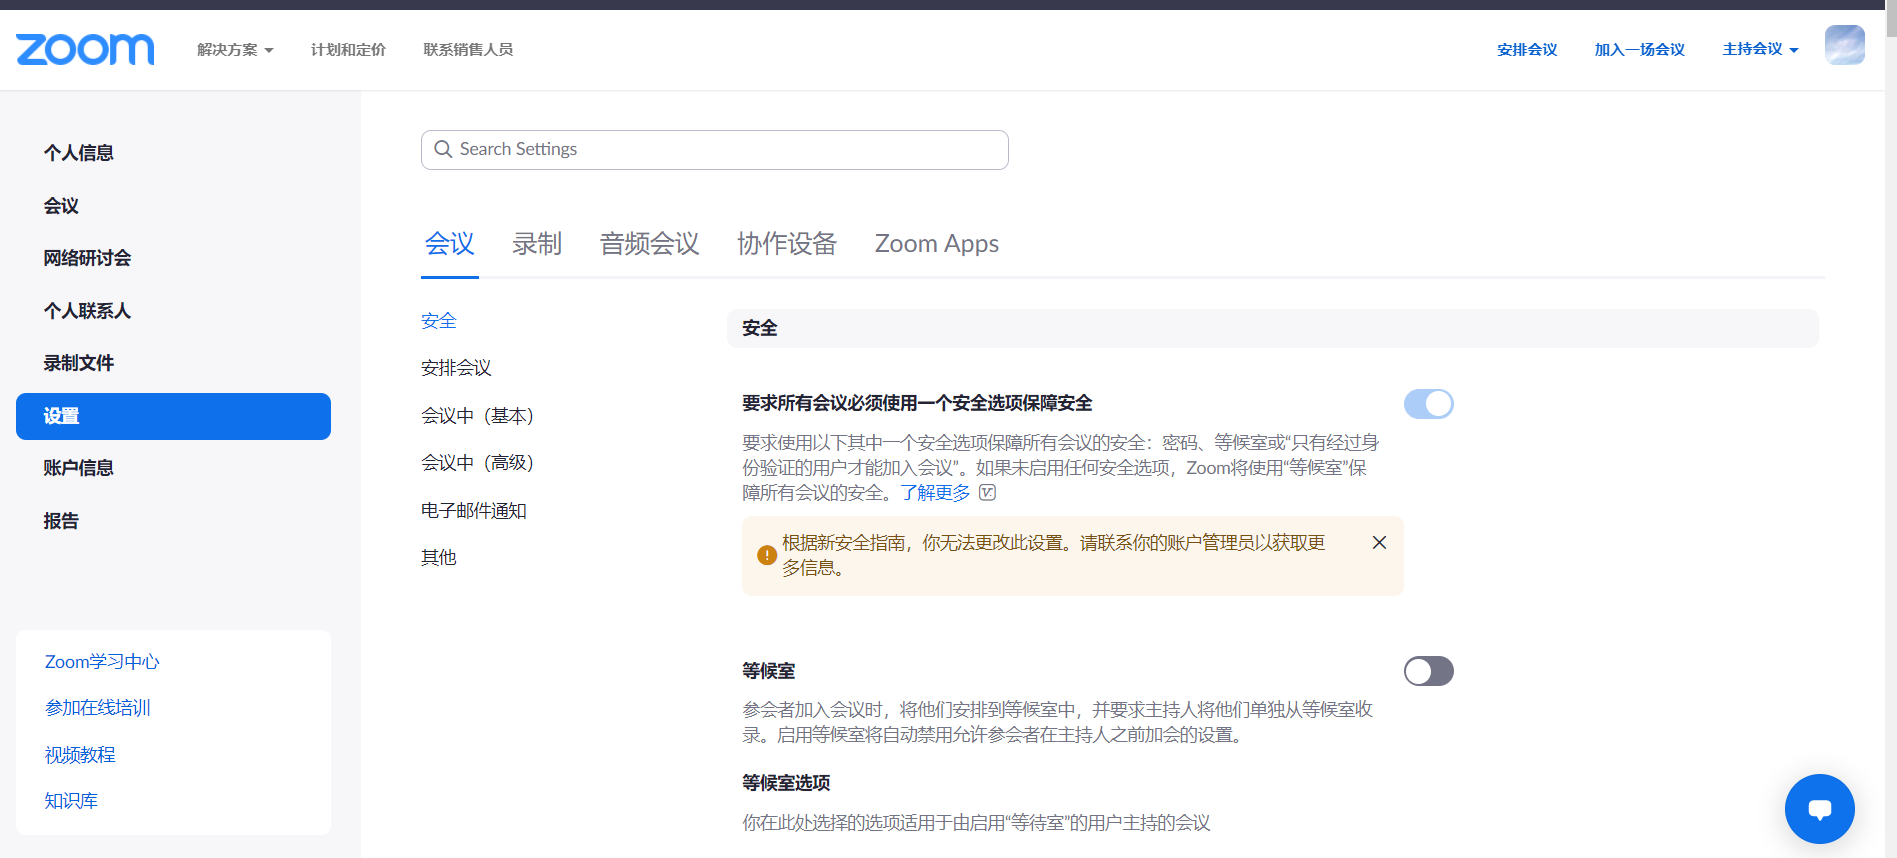Open 会议 in the left sidebar
The image size is (1897, 858).
coord(61,206)
